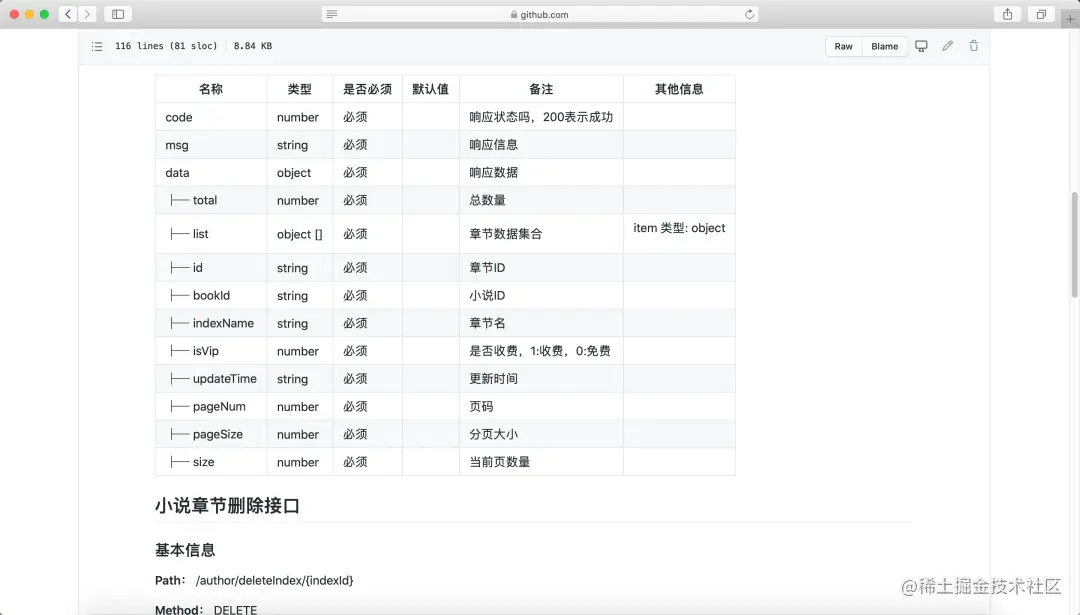Screen dimensions: 1080x615
Task: Click the github.com address field
Action: [x=540, y=14]
